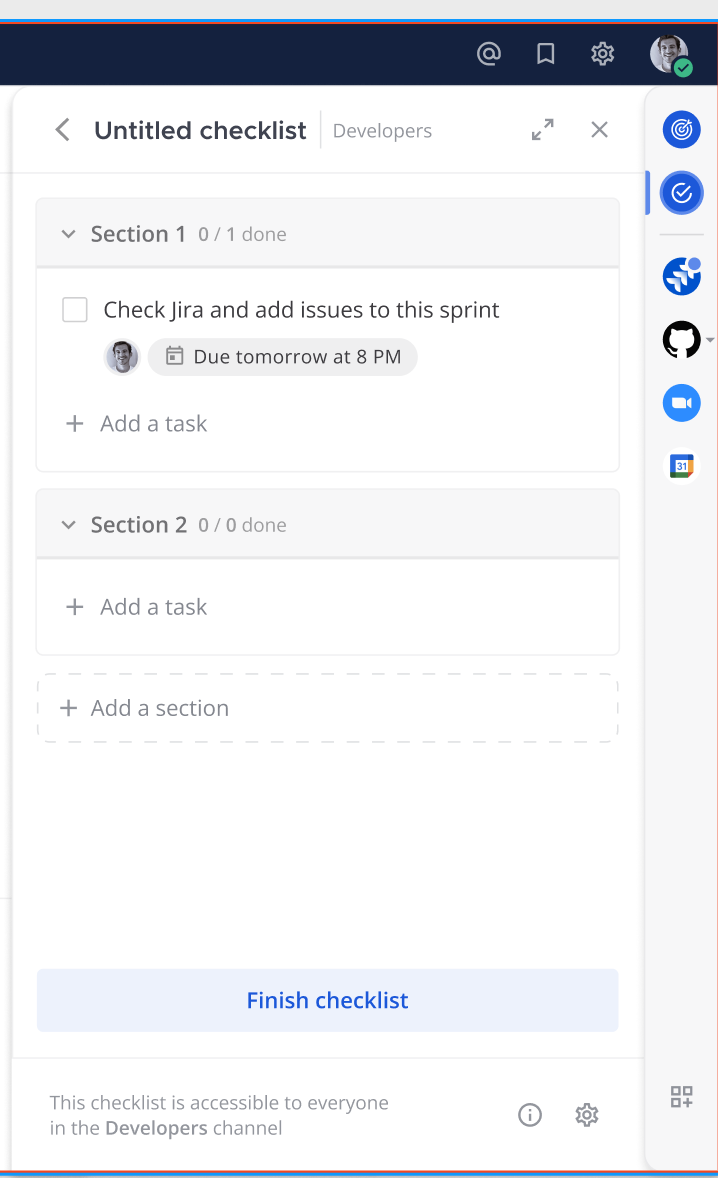718x1178 pixels.
Task: Open checklist settings with the gear icon
Action: 586,1114
